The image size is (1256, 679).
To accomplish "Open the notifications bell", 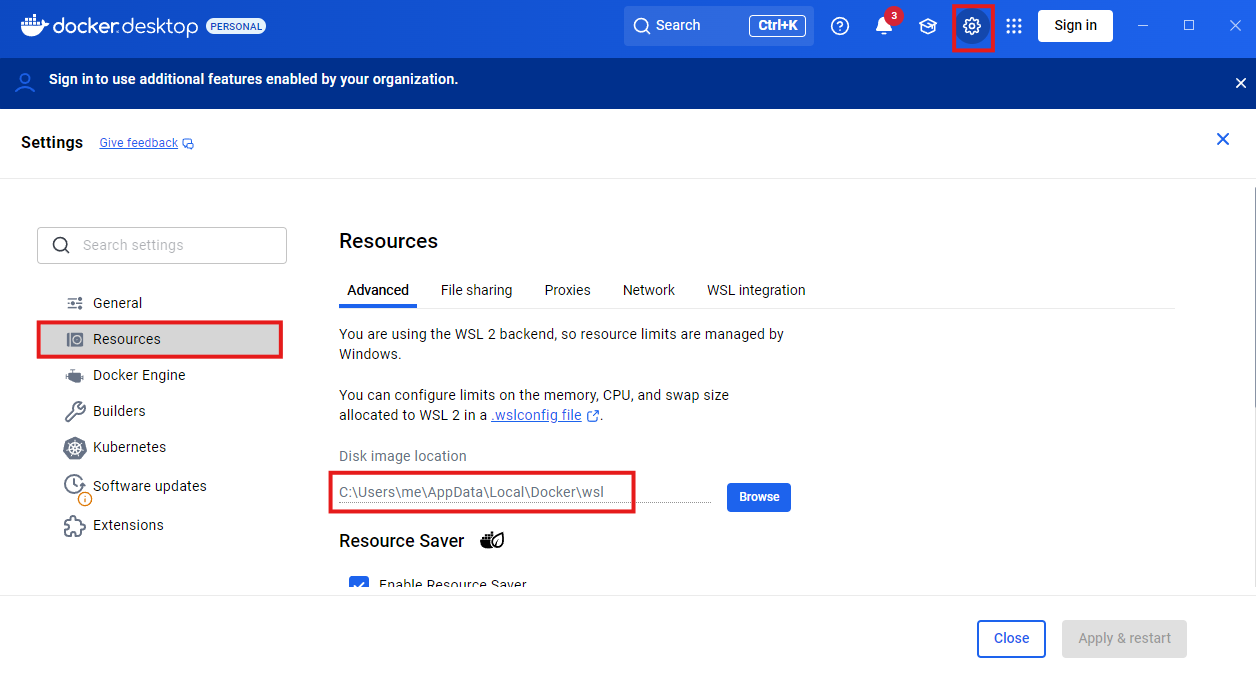I will coord(884,26).
